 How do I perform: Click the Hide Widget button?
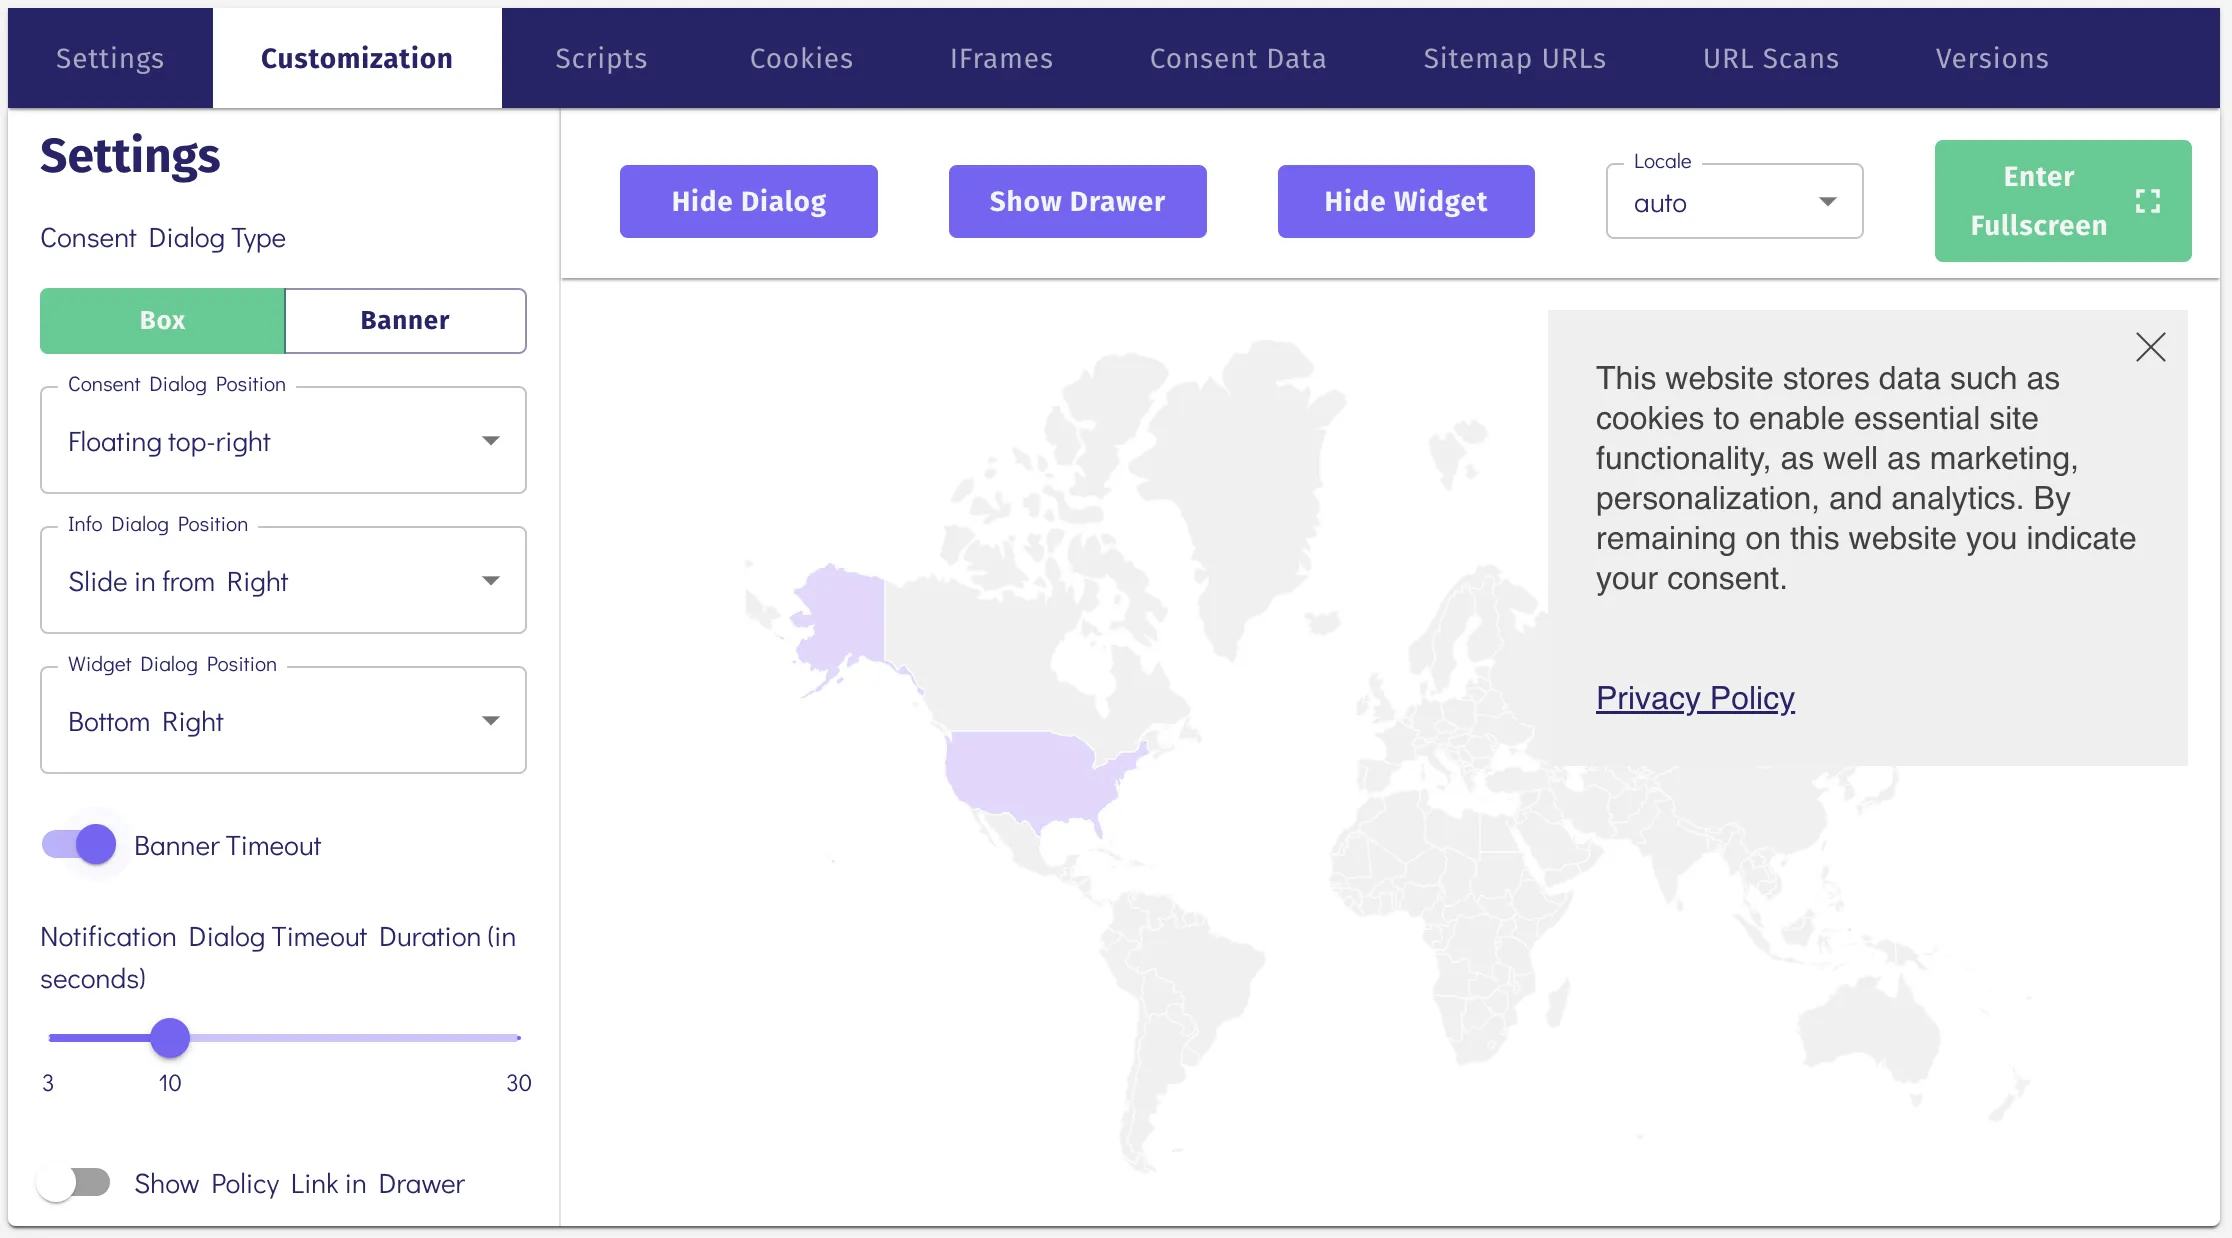[x=1405, y=201]
